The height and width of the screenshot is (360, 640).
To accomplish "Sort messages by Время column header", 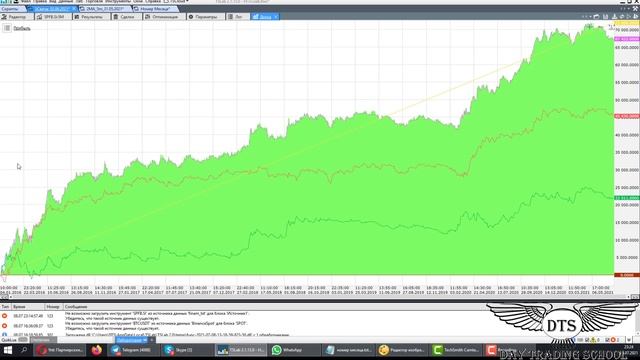I will click(27, 307).
